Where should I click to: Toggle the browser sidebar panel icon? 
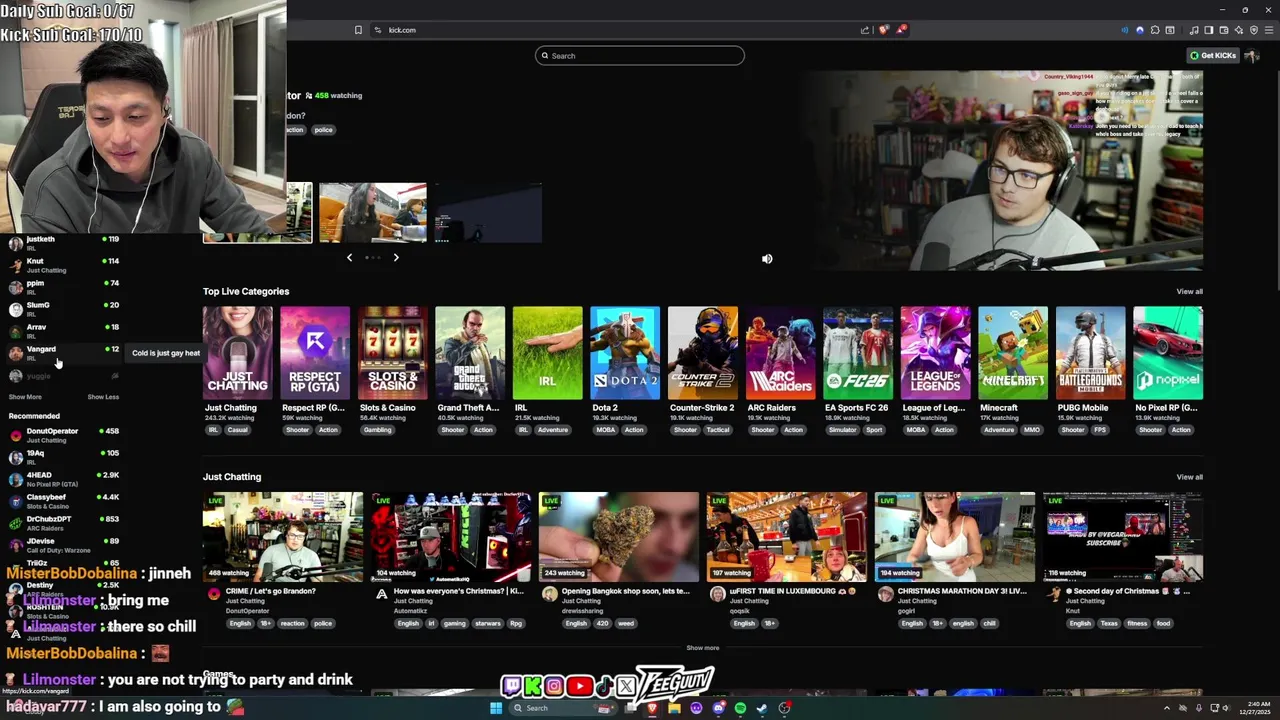pyautogui.click(x=1209, y=30)
